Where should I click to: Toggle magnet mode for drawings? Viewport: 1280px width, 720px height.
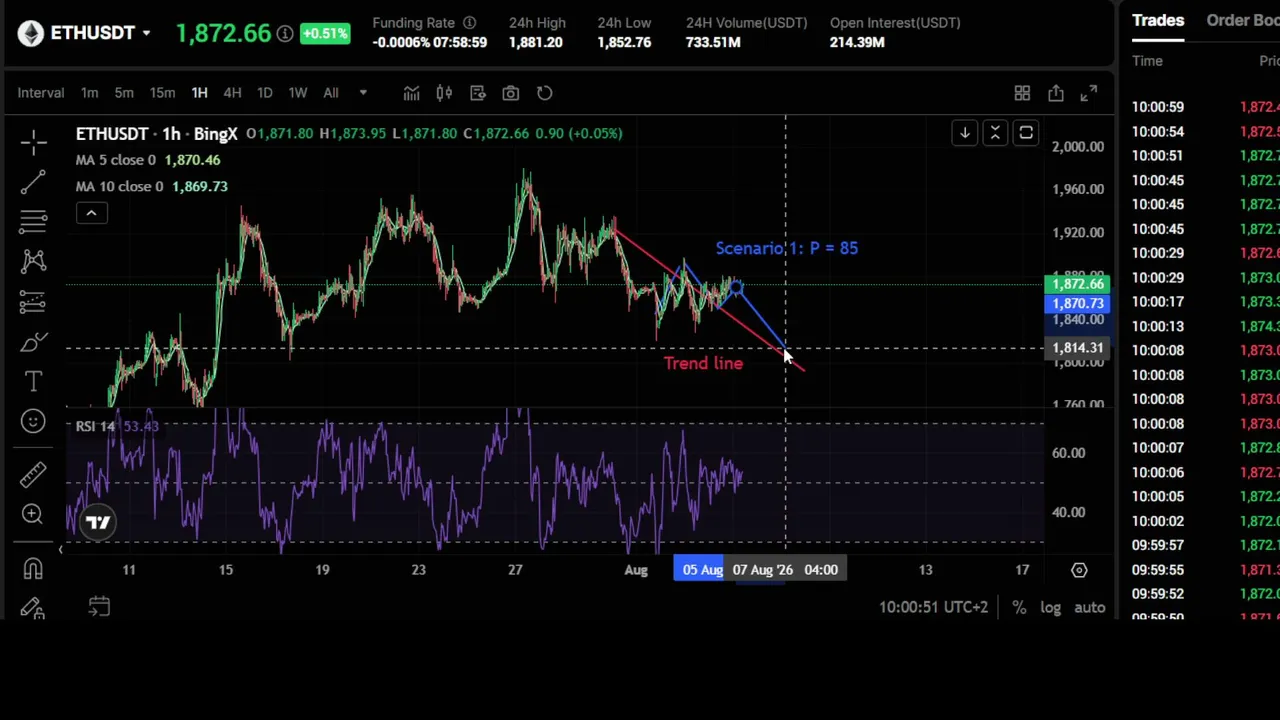tap(33, 568)
